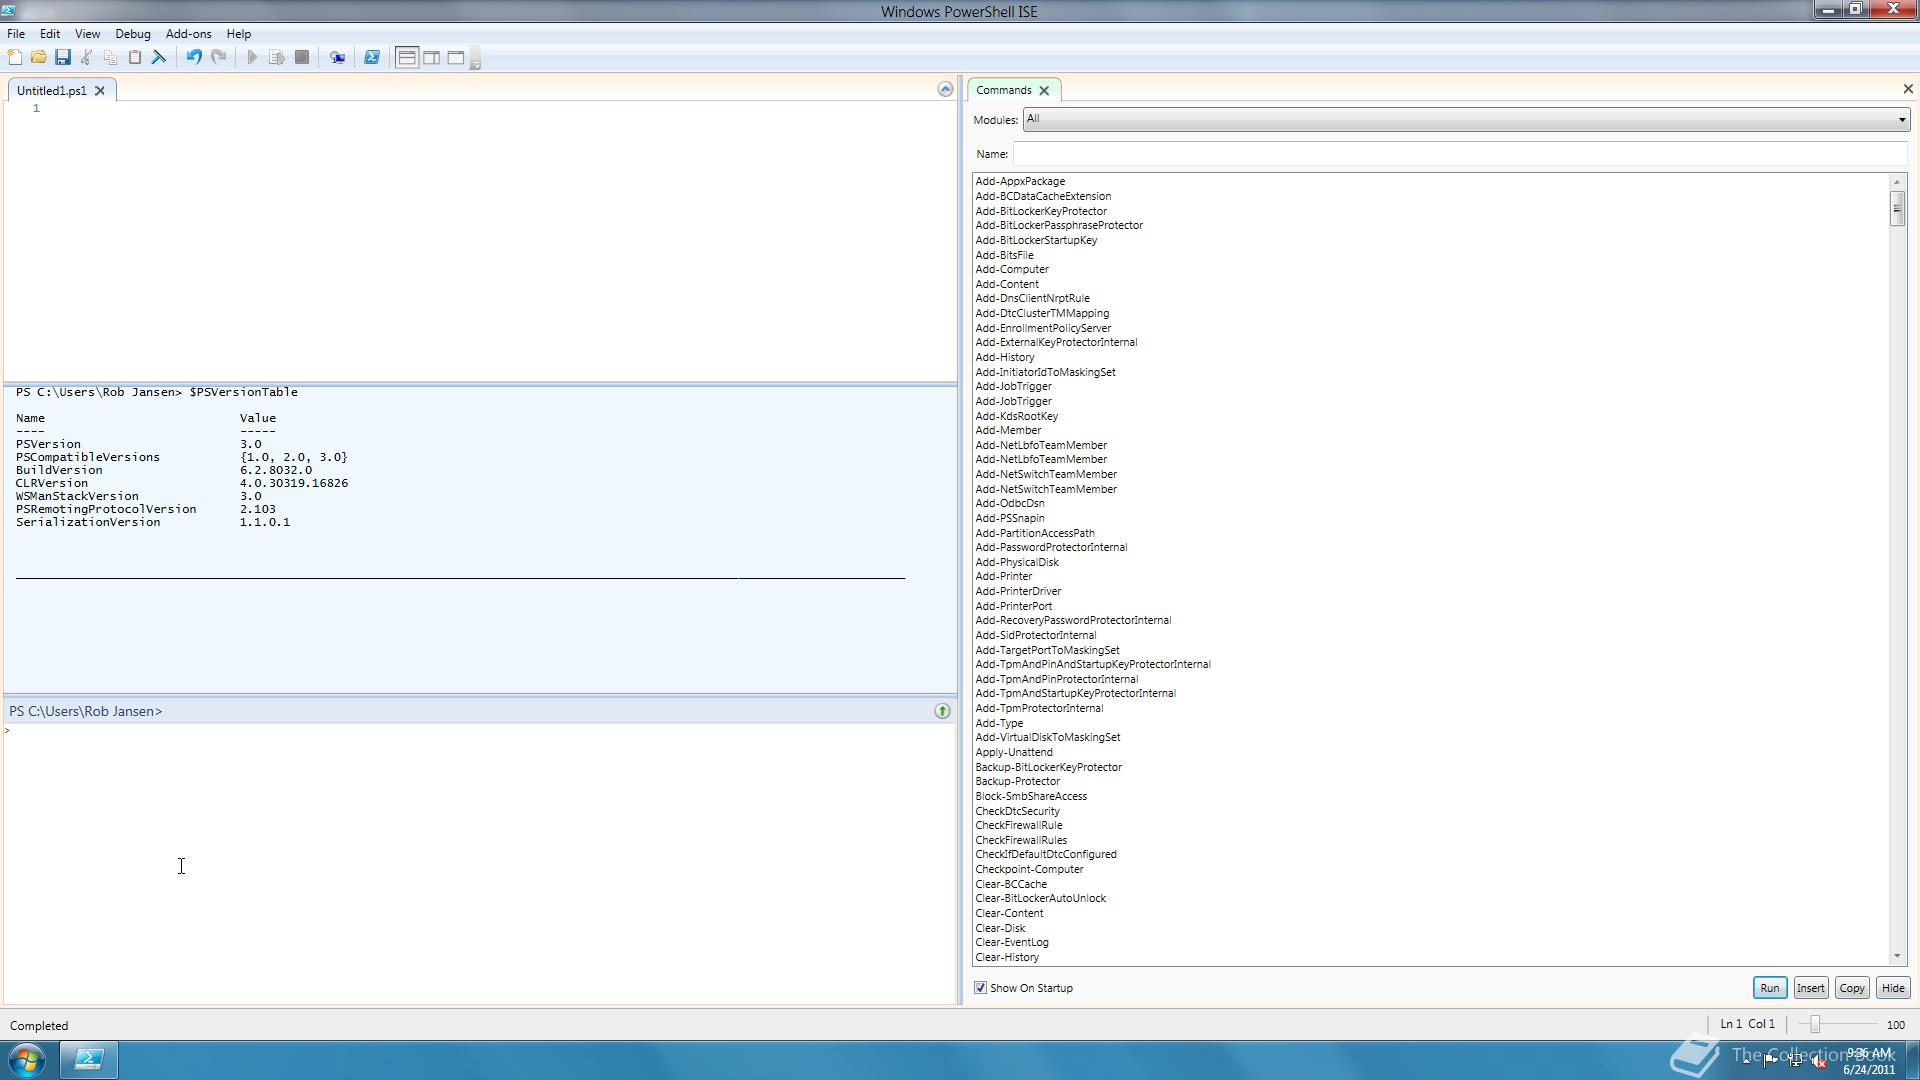This screenshot has height=1080, width=1920.
Task: Click the Name filter input field
Action: (1460, 154)
